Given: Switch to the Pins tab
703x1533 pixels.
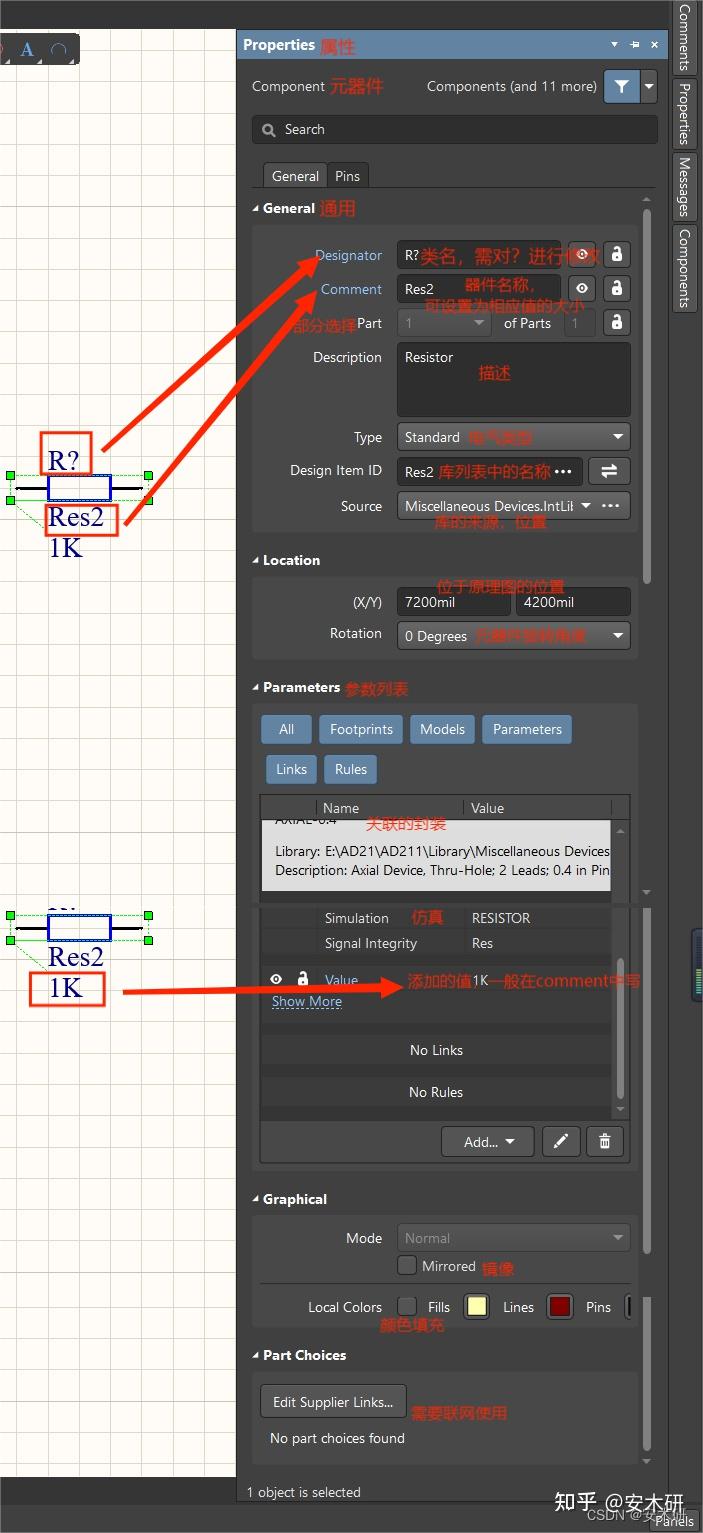Looking at the screenshot, I should point(347,176).
